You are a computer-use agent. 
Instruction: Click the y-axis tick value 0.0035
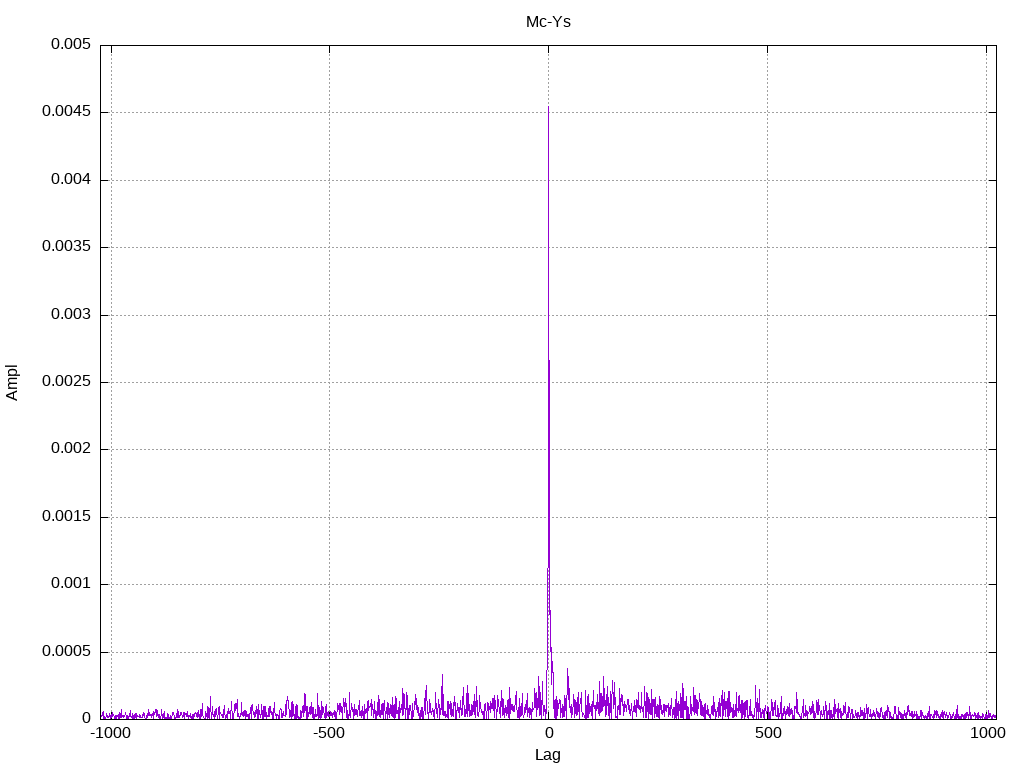[x=67, y=246]
